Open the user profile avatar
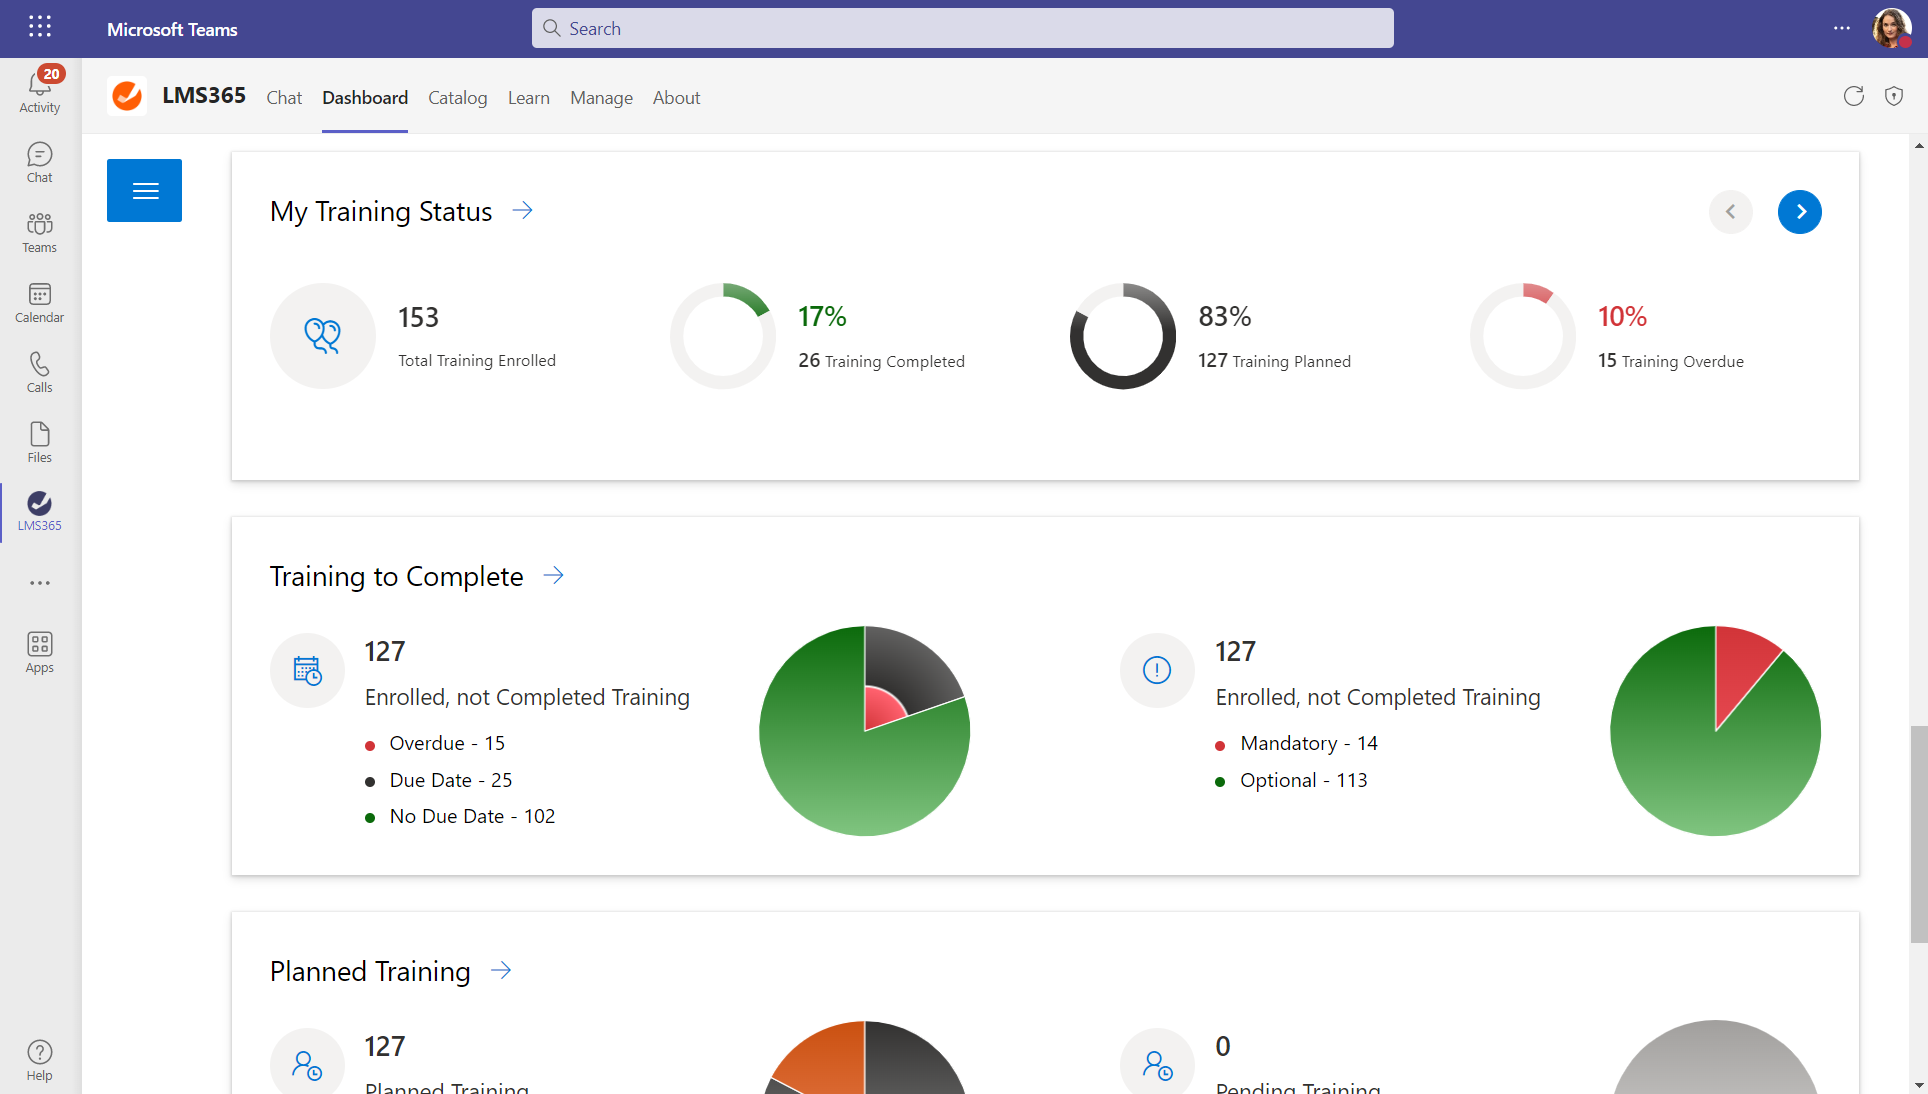The width and height of the screenshot is (1928, 1094). (x=1891, y=28)
